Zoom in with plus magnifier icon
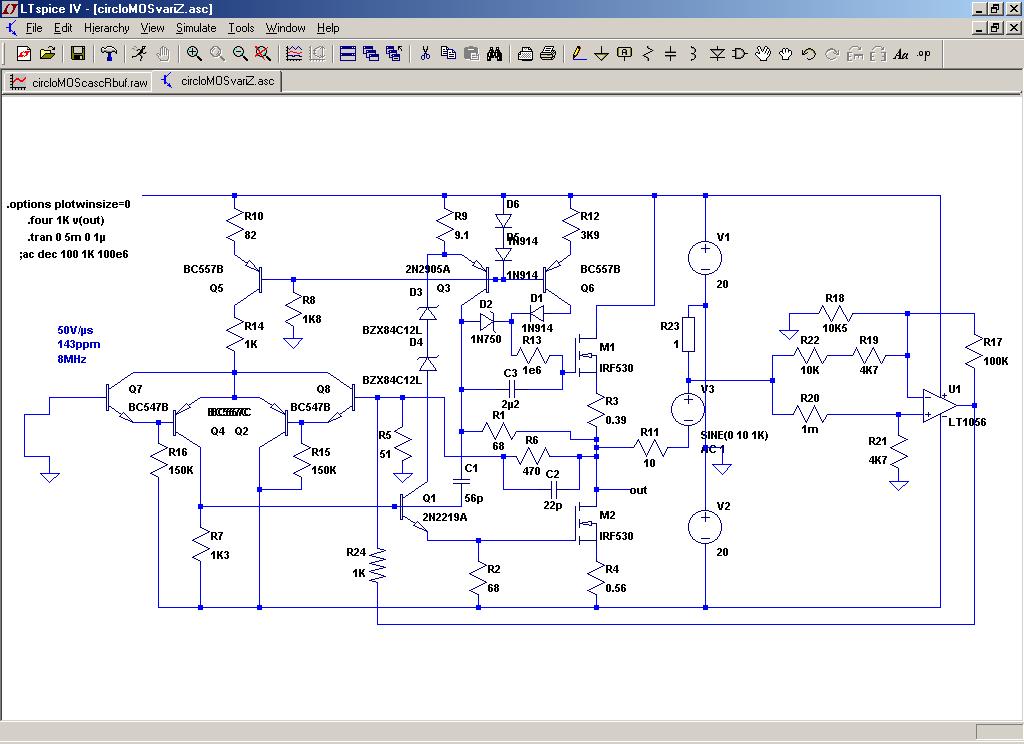The image size is (1024, 744). point(194,54)
